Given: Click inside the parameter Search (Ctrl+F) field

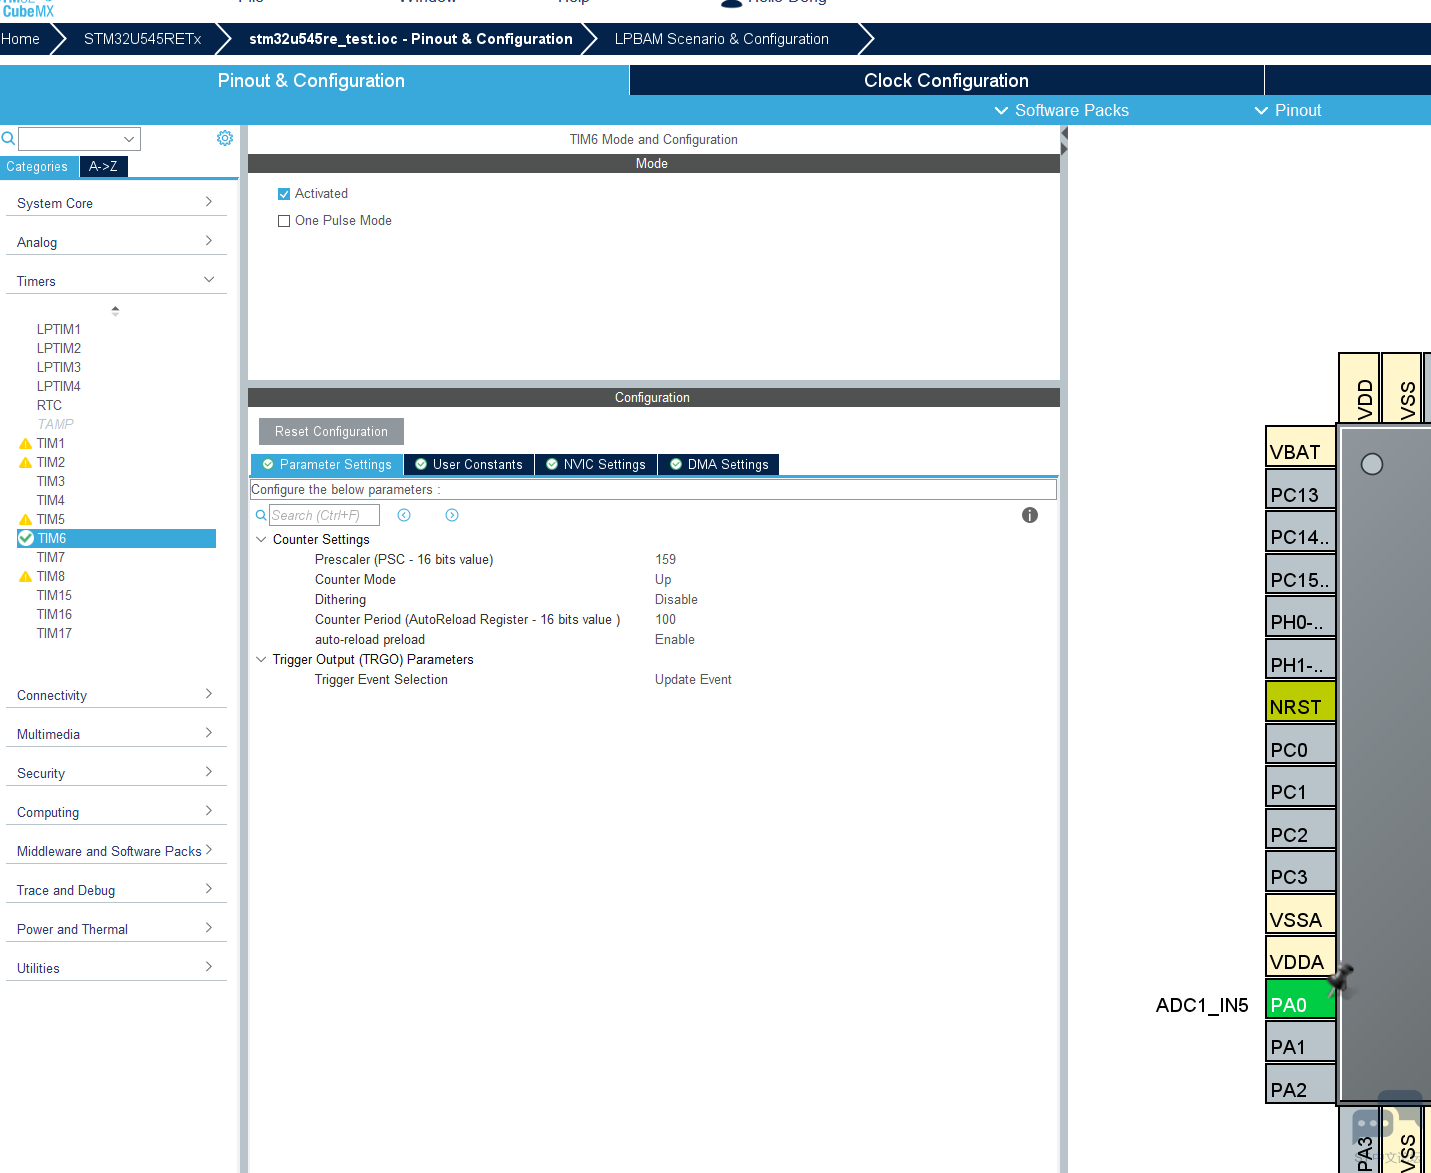Looking at the screenshot, I should tap(324, 515).
